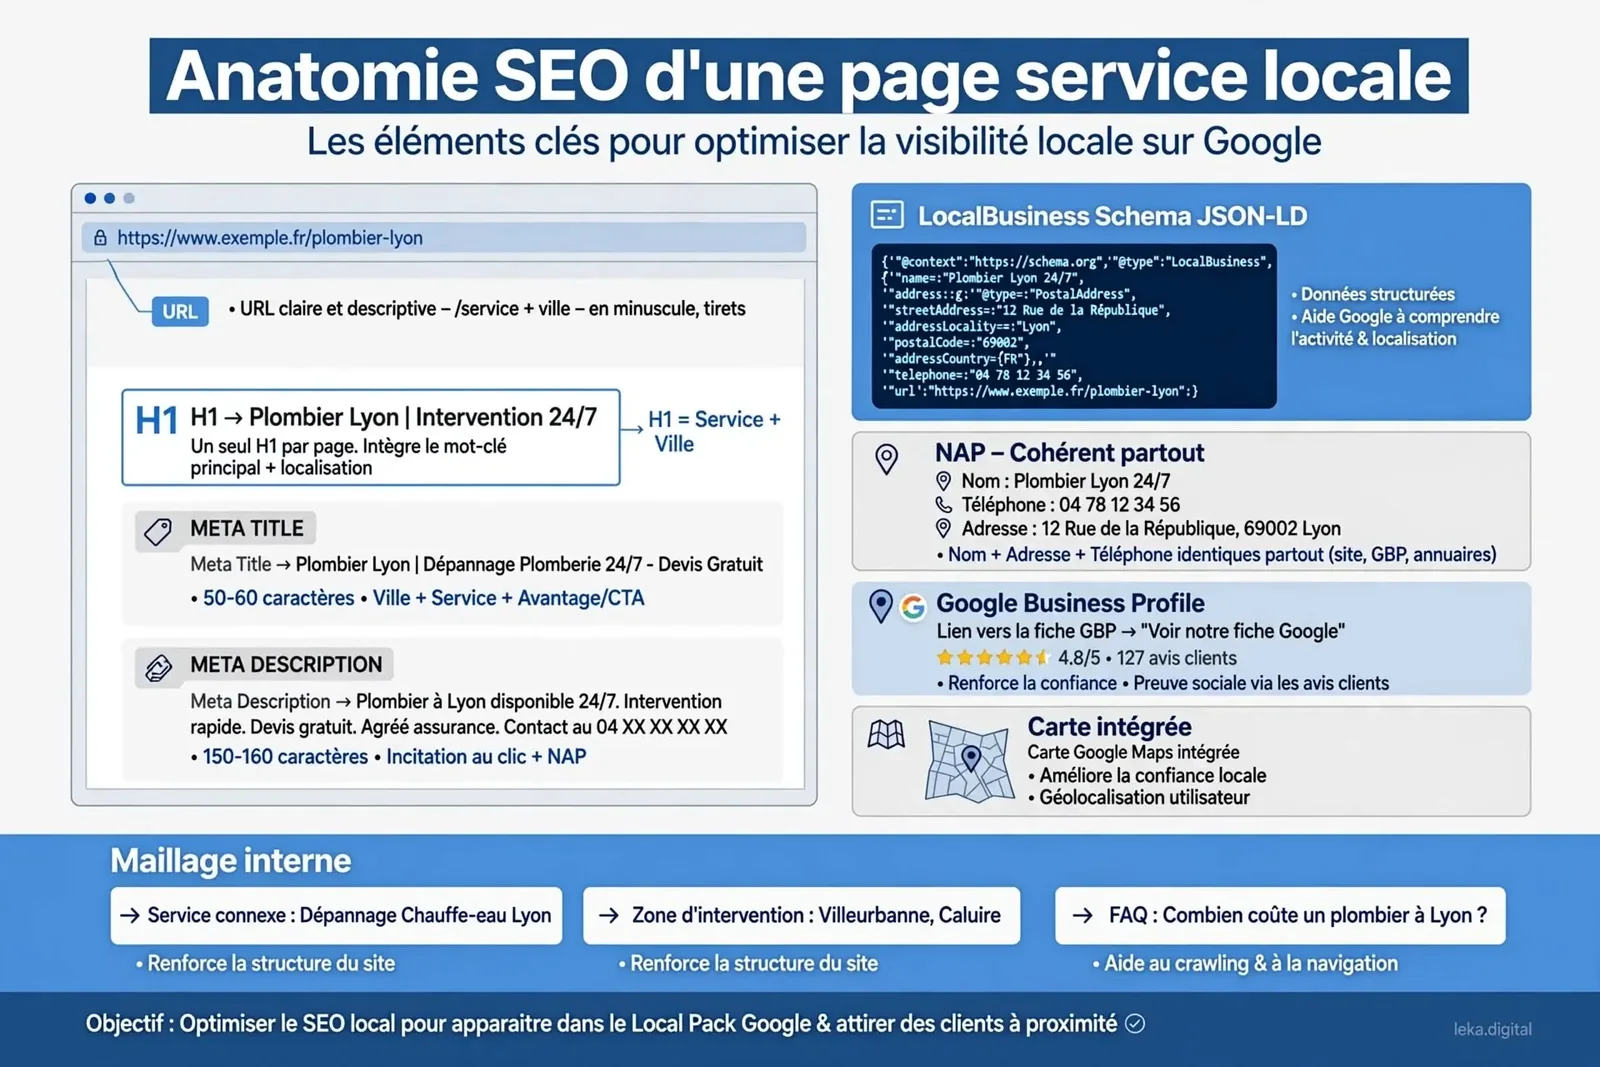
Task: Click the "50-60 caractères" text
Action: click(279, 598)
